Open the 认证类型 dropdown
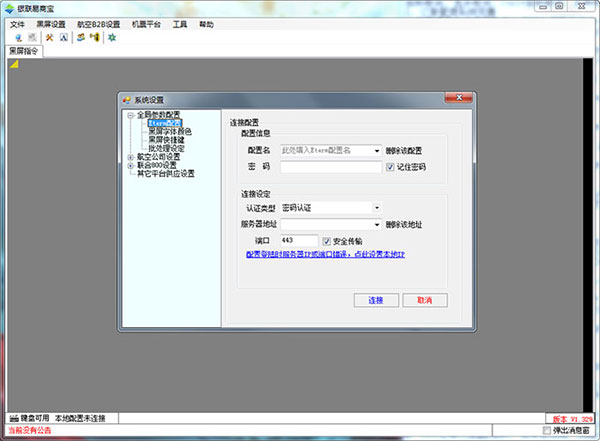Viewport: 600px width, 441px height. coord(377,208)
